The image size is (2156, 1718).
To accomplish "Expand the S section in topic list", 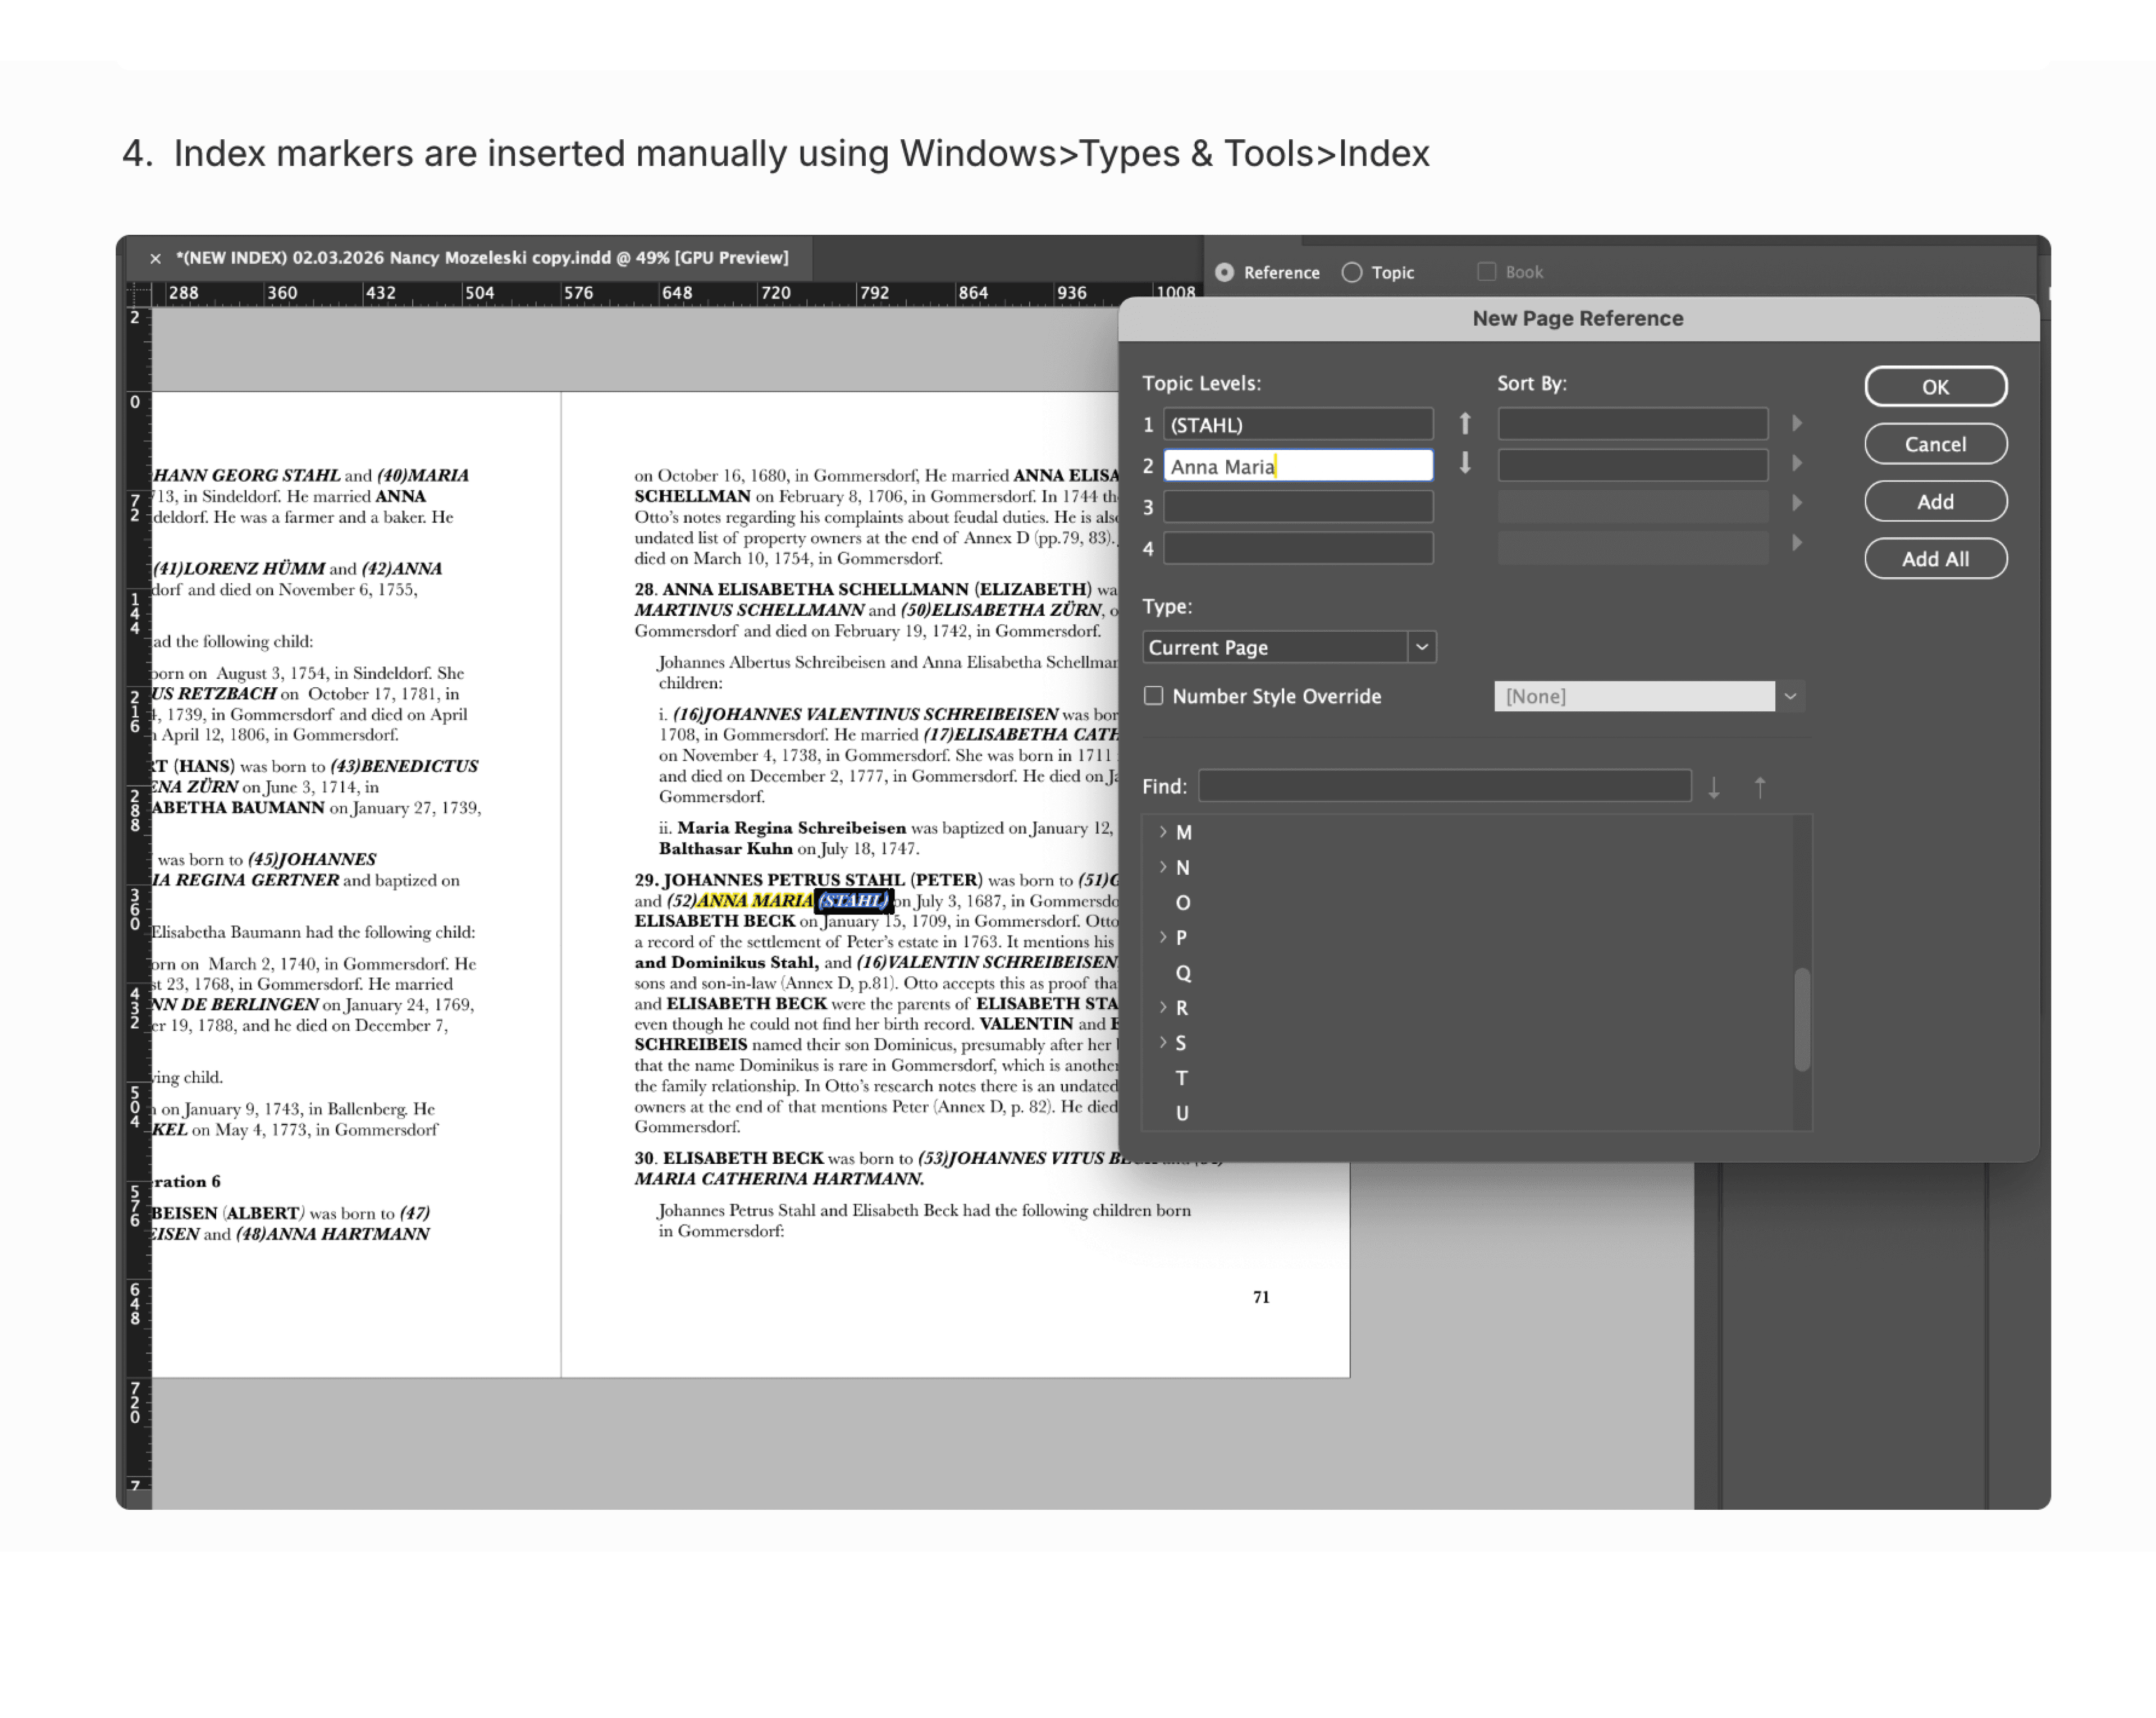I will pyautogui.click(x=1163, y=1042).
